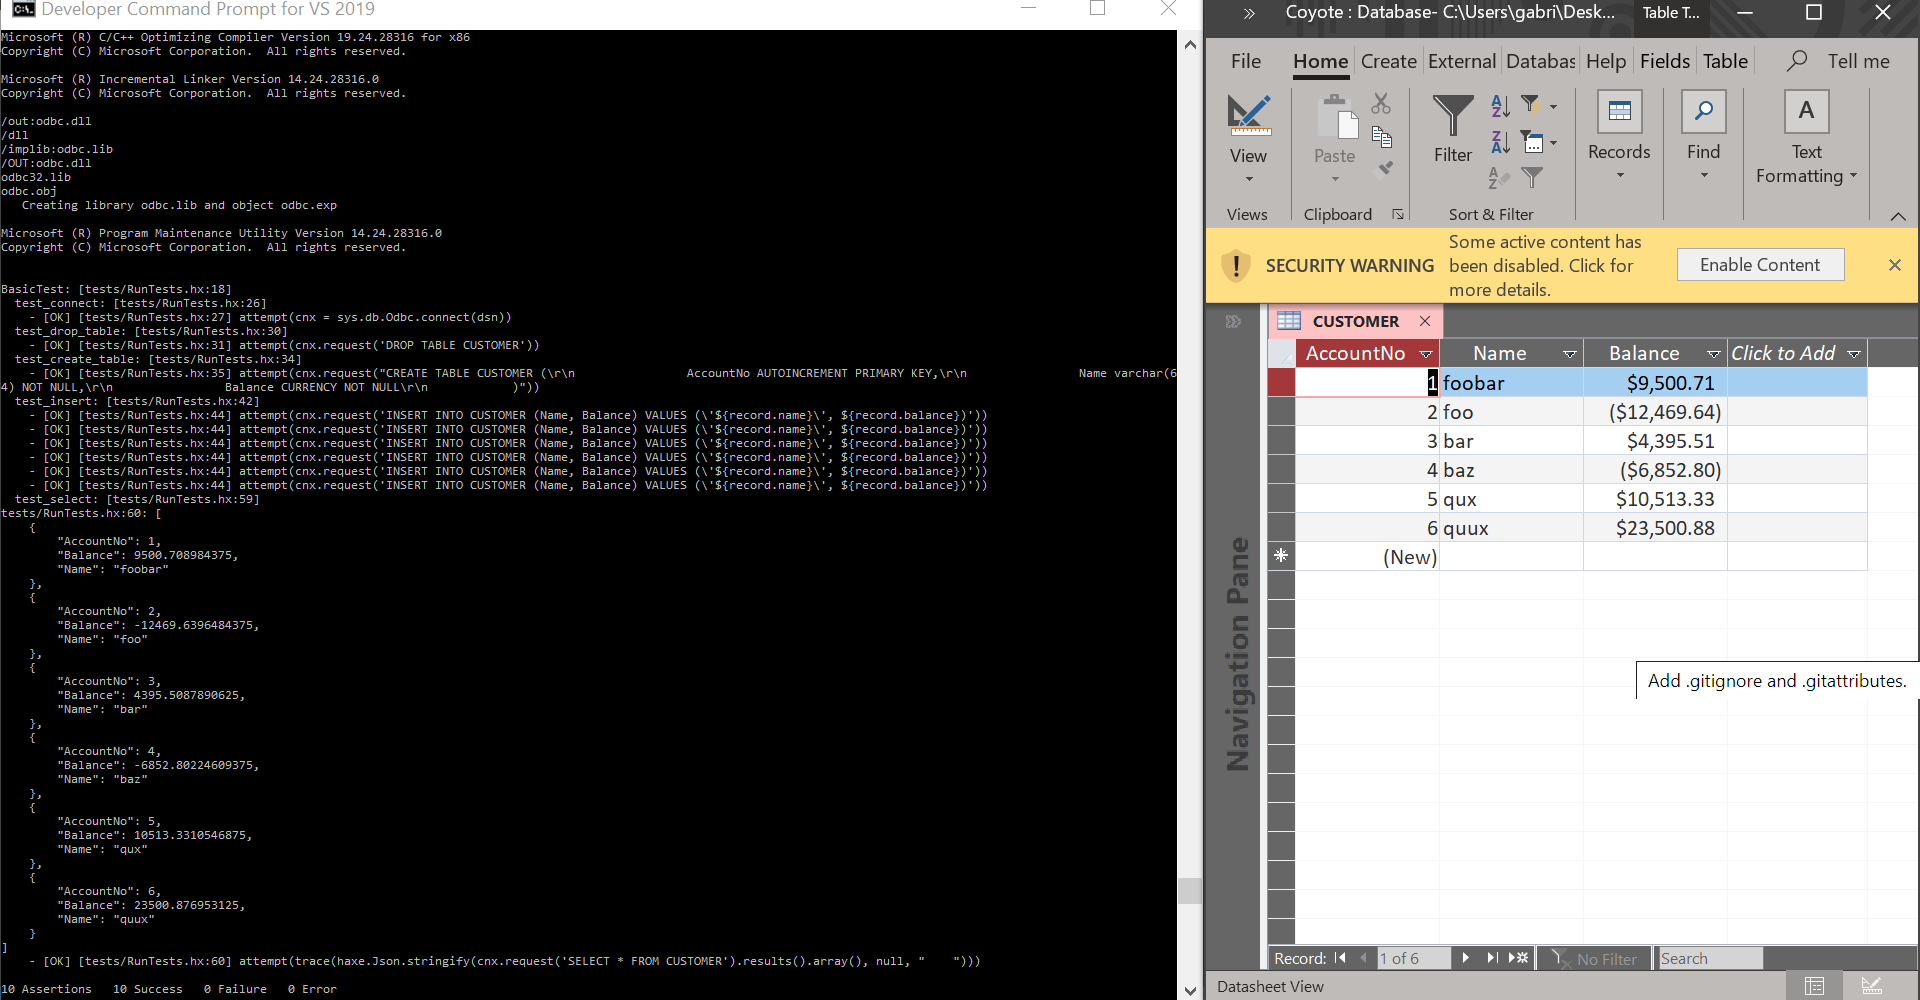Click the View design icon in ribbon
1920x1000 pixels.
click(x=1249, y=115)
